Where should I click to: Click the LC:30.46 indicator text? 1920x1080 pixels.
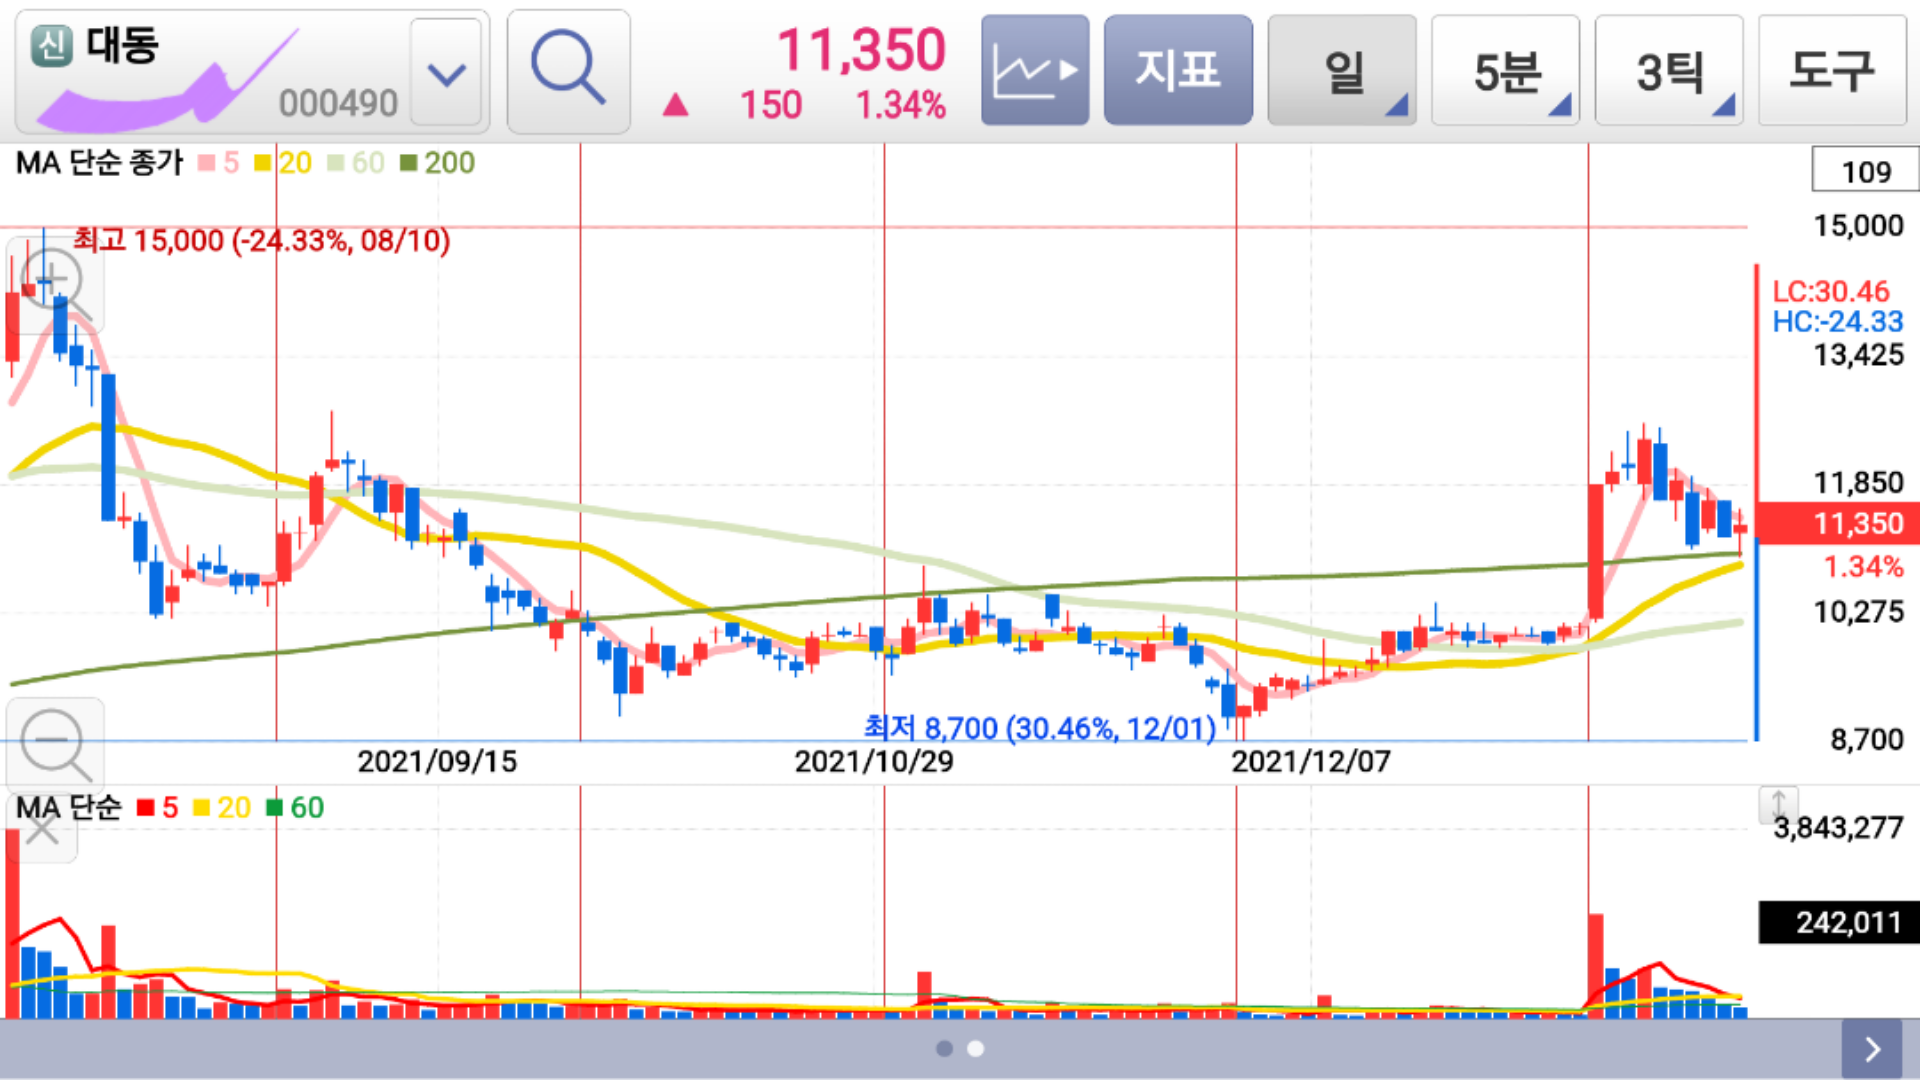click(x=1831, y=292)
